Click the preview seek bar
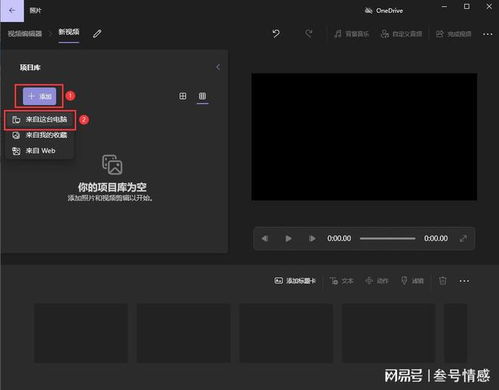 387,238
